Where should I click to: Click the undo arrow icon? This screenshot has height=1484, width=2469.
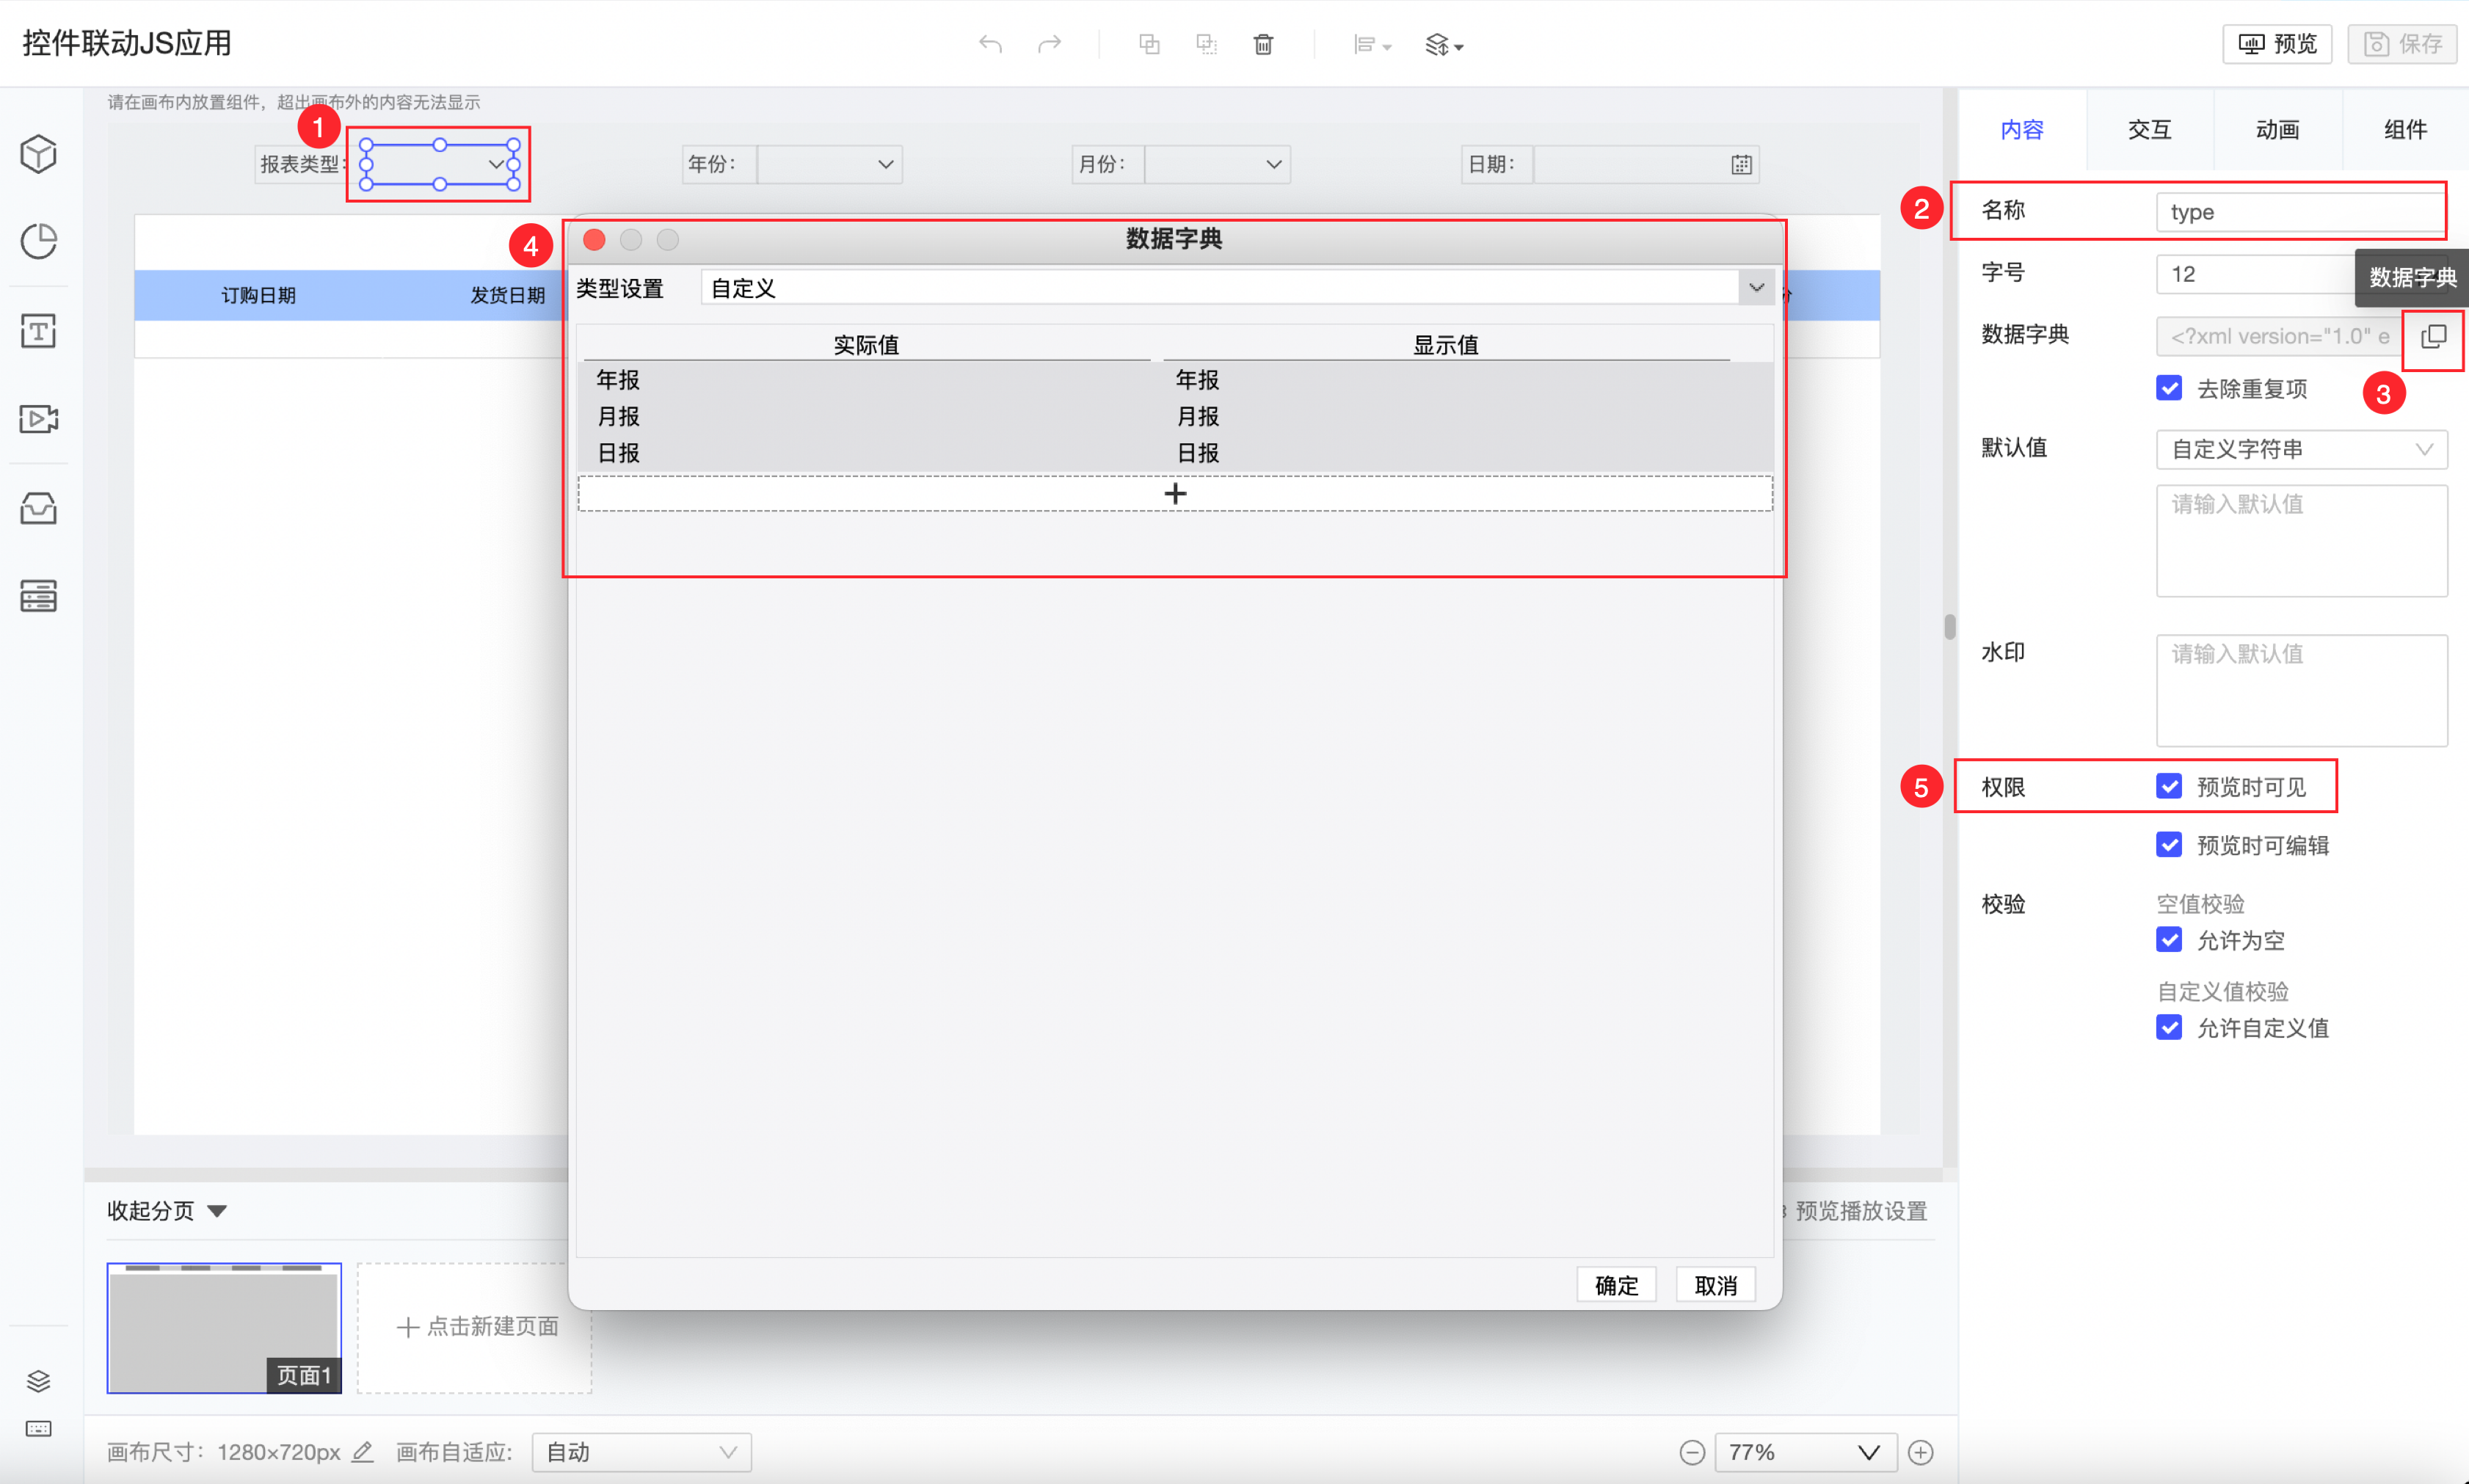tap(990, 44)
